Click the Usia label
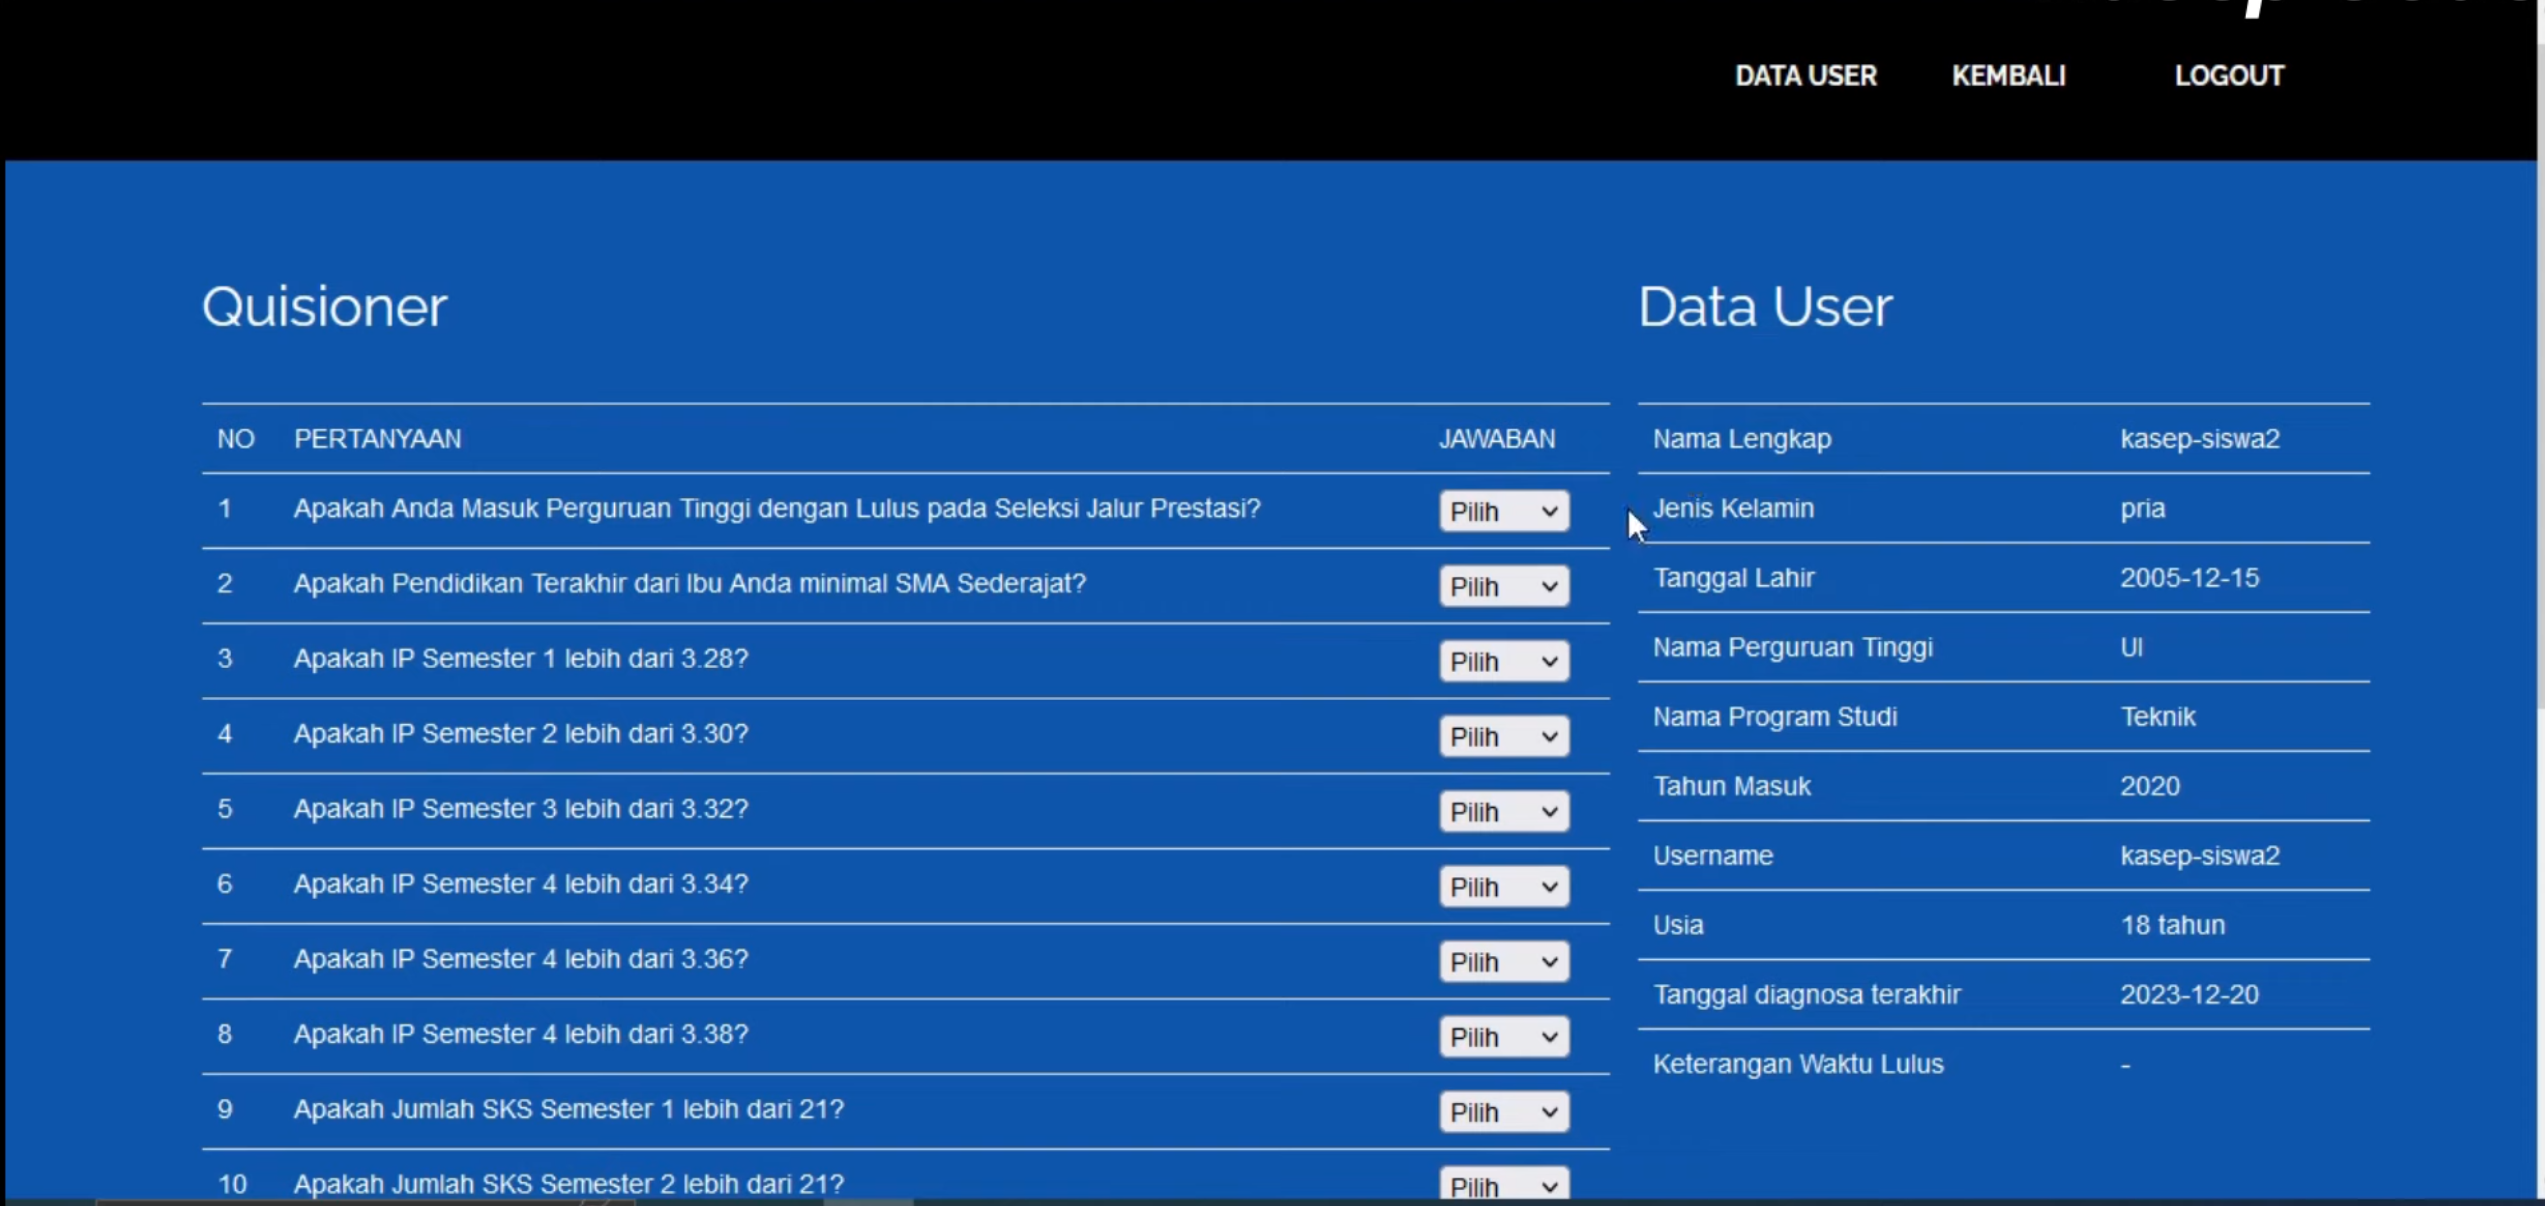 point(1678,925)
